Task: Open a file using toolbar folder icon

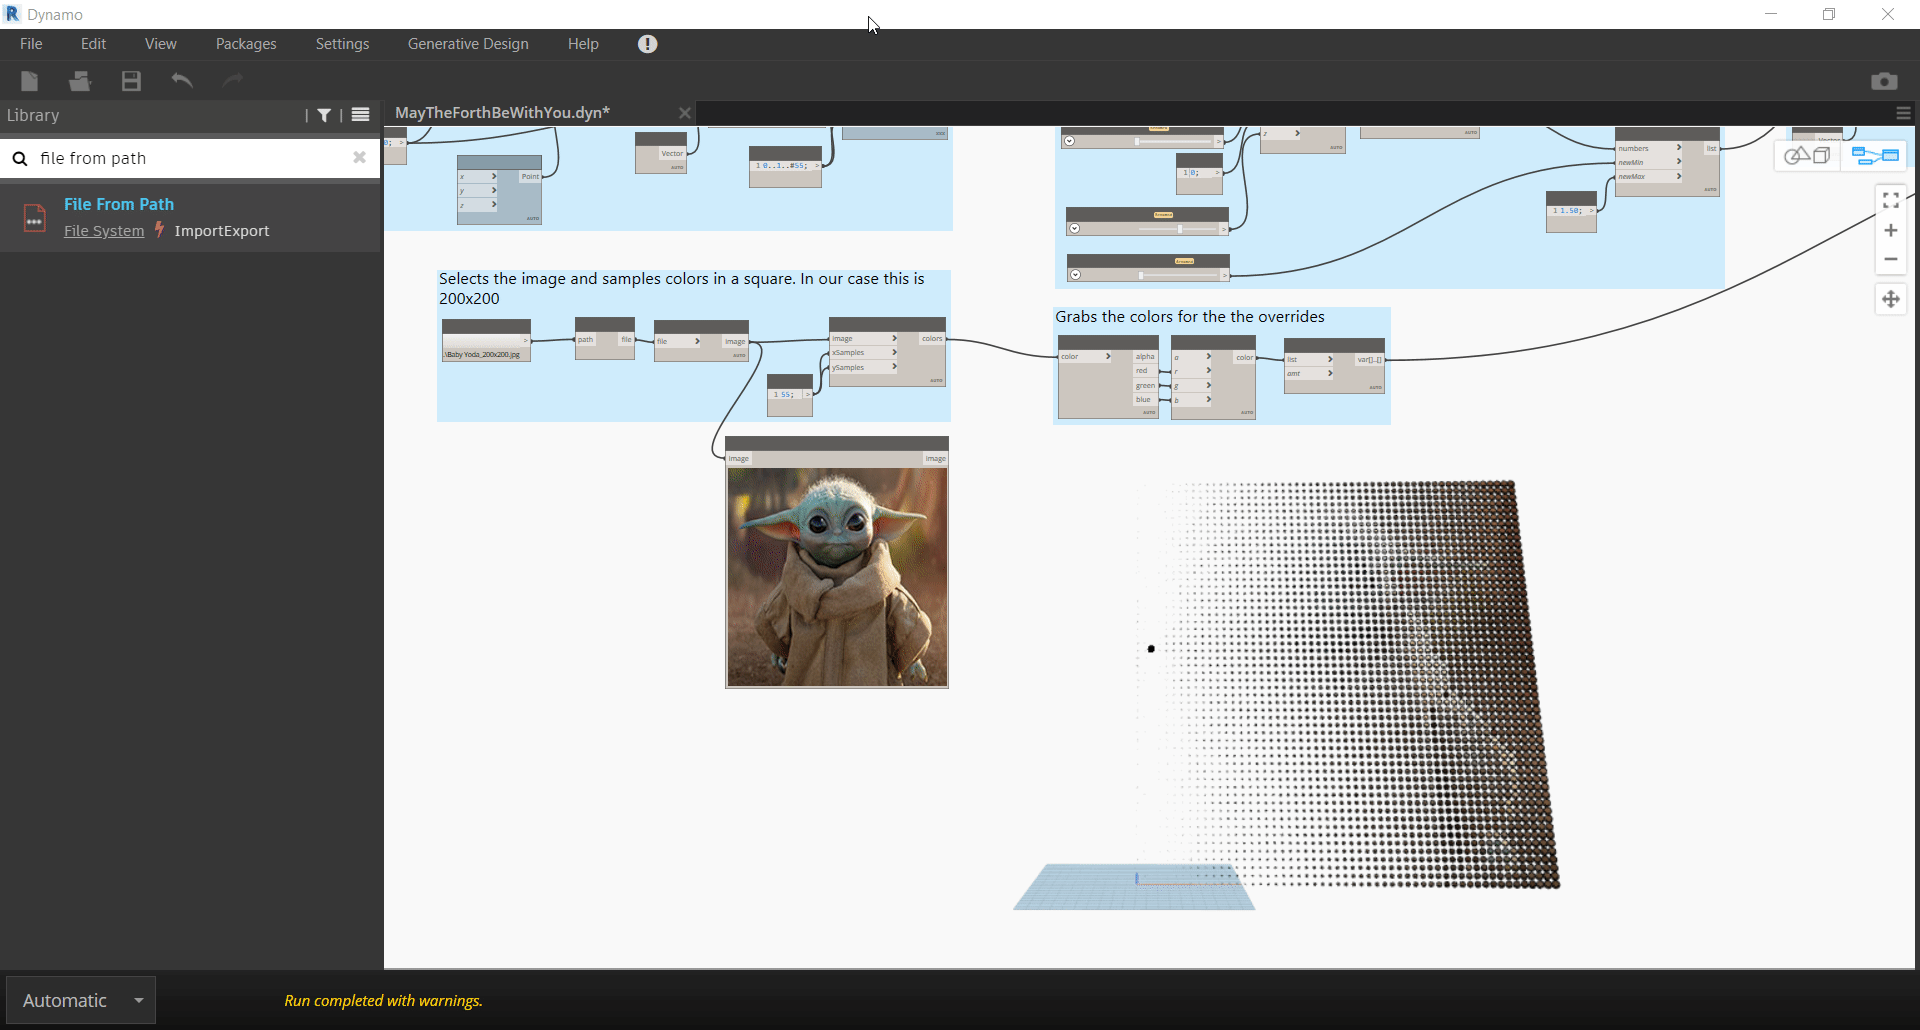Action: (80, 81)
